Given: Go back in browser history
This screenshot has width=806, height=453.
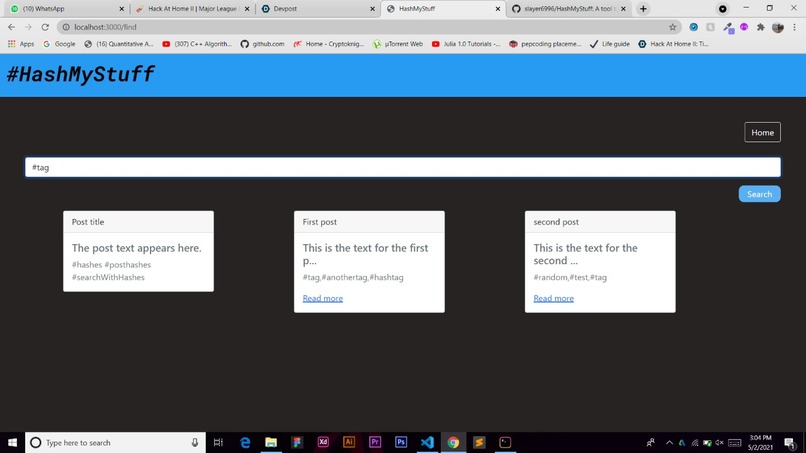Looking at the screenshot, I should pyautogui.click(x=11, y=27).
